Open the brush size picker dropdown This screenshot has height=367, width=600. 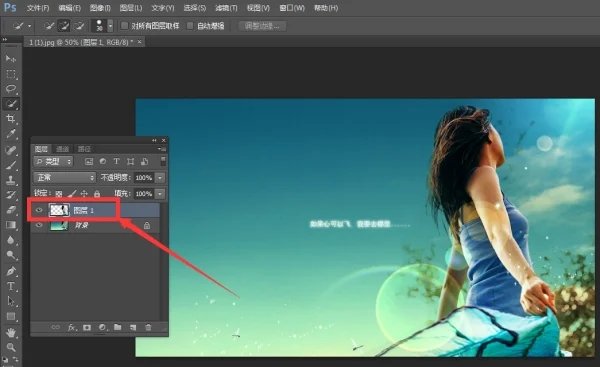111,26
